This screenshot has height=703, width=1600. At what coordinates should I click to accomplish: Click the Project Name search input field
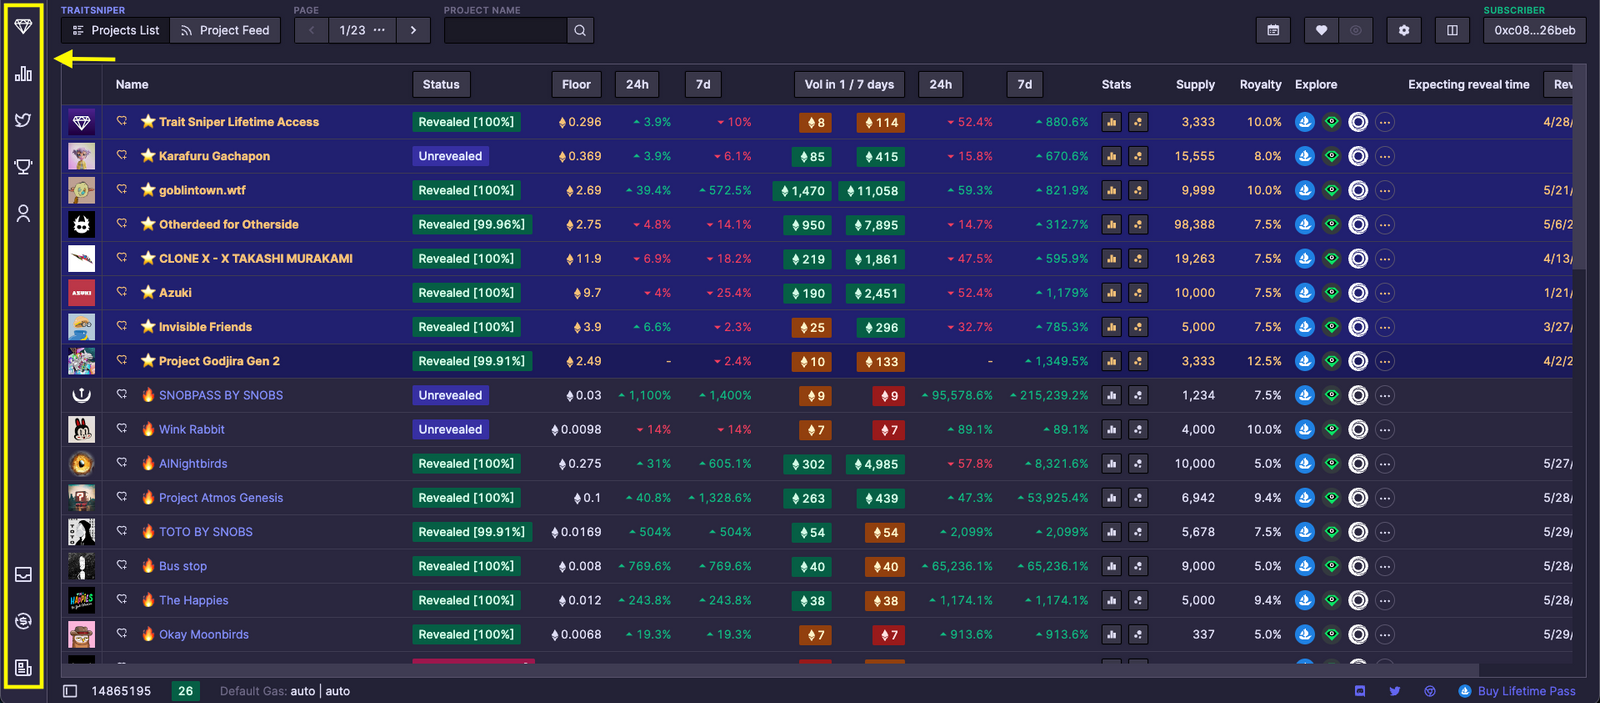(506, 30)
